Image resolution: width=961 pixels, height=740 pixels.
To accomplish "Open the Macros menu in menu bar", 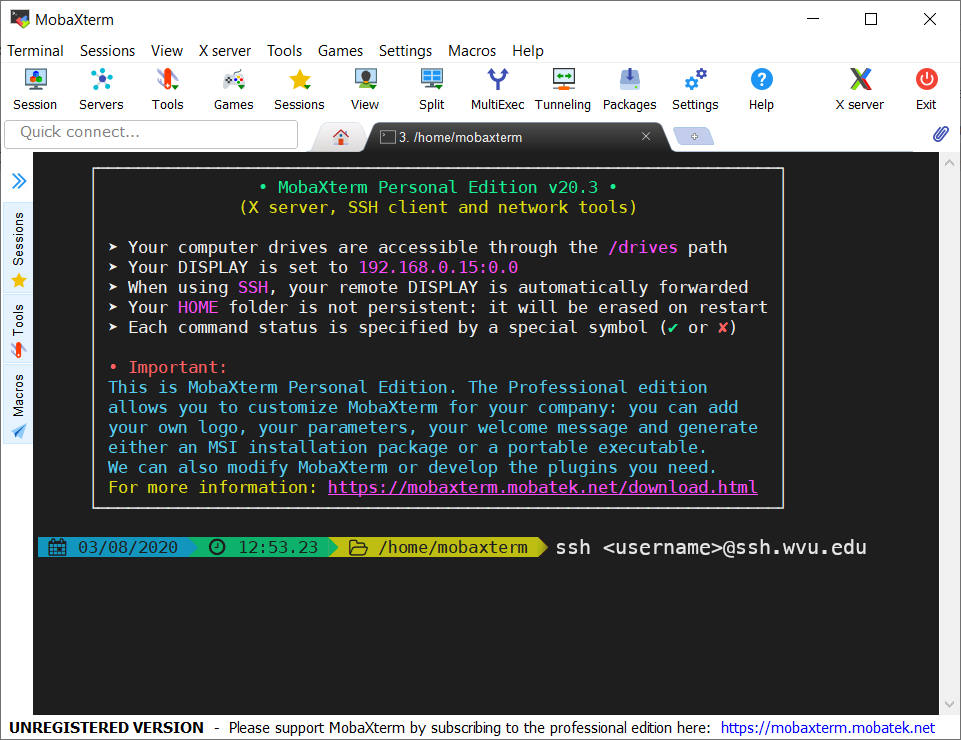I will [472, 51].
